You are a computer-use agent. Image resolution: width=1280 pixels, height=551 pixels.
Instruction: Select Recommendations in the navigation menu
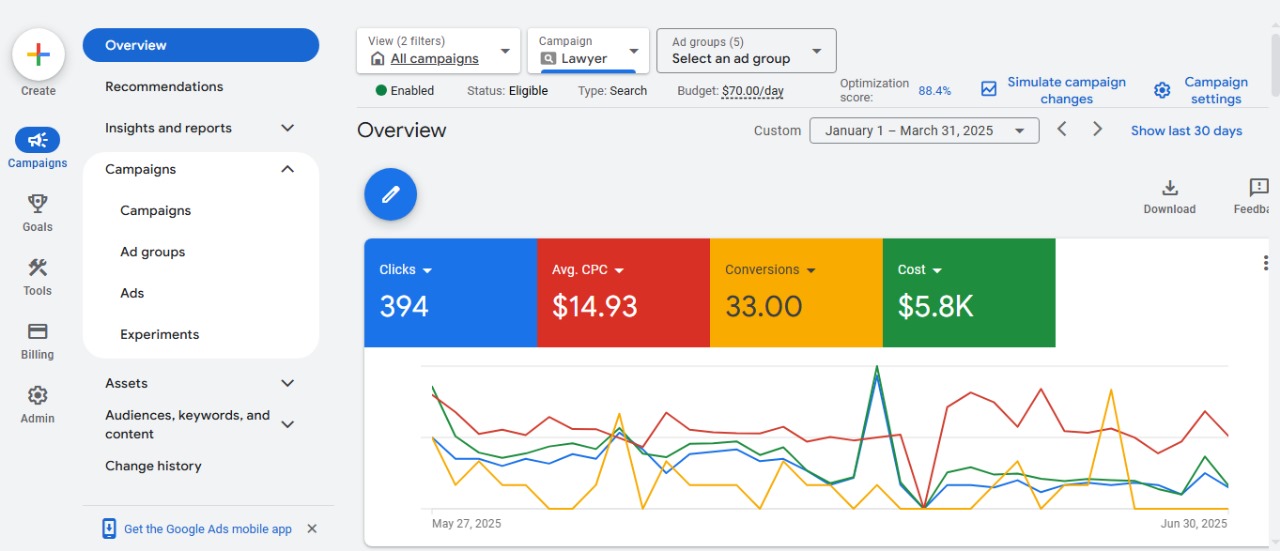coord(164,87)
